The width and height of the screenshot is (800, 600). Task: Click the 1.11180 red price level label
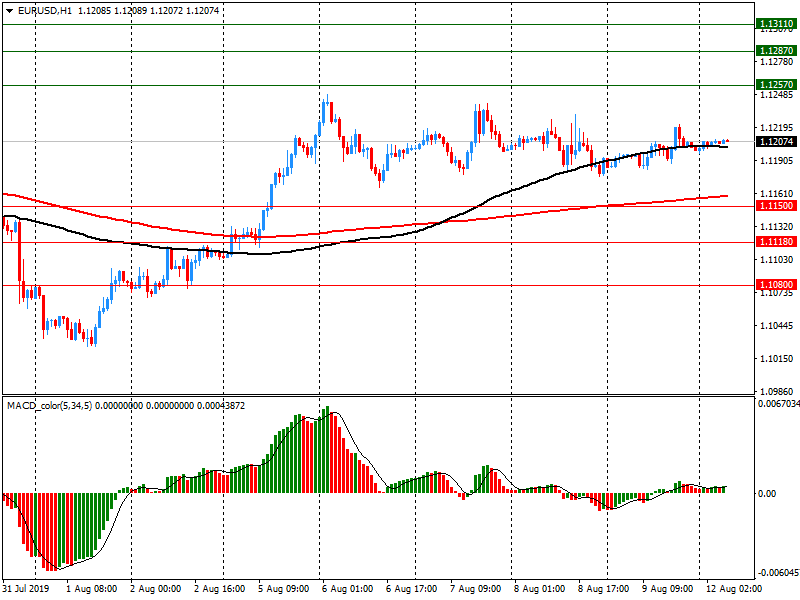(x=776, y=242)
